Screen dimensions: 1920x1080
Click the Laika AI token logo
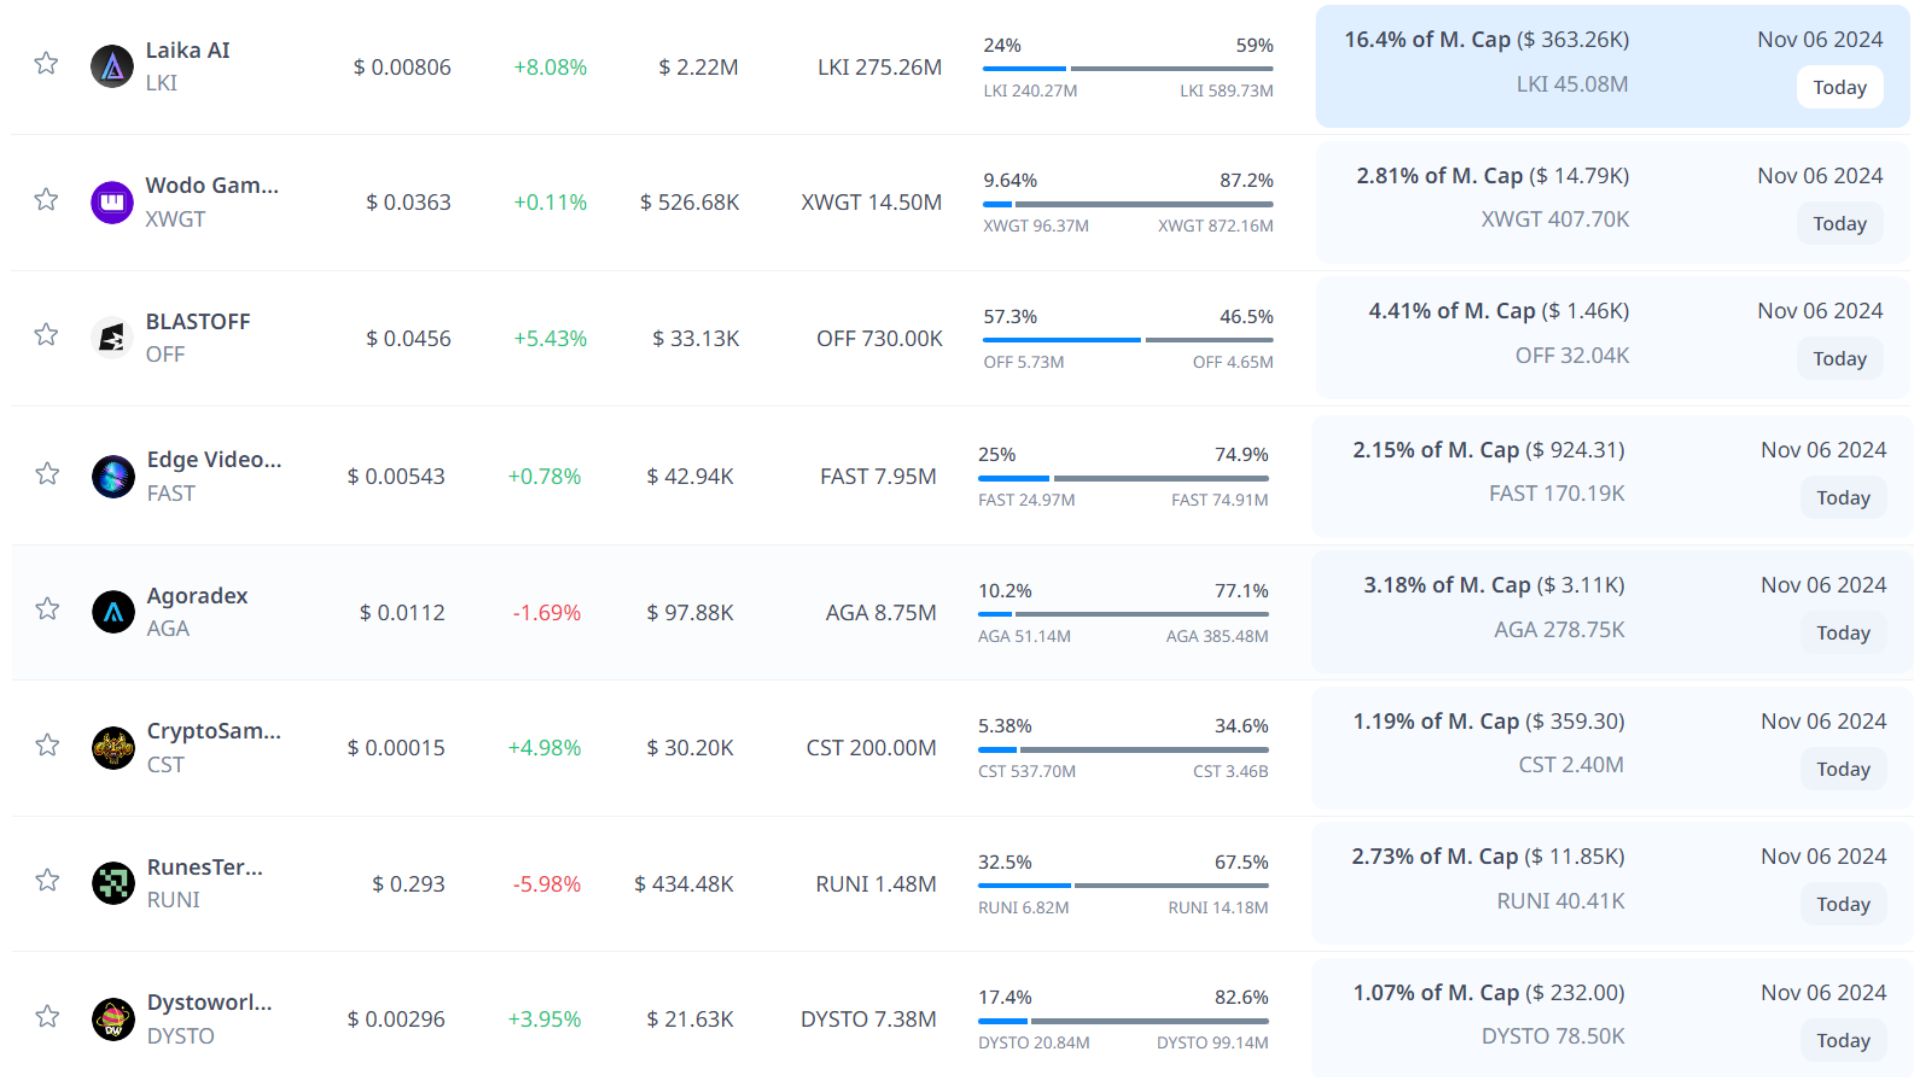(x=112, y=67)
